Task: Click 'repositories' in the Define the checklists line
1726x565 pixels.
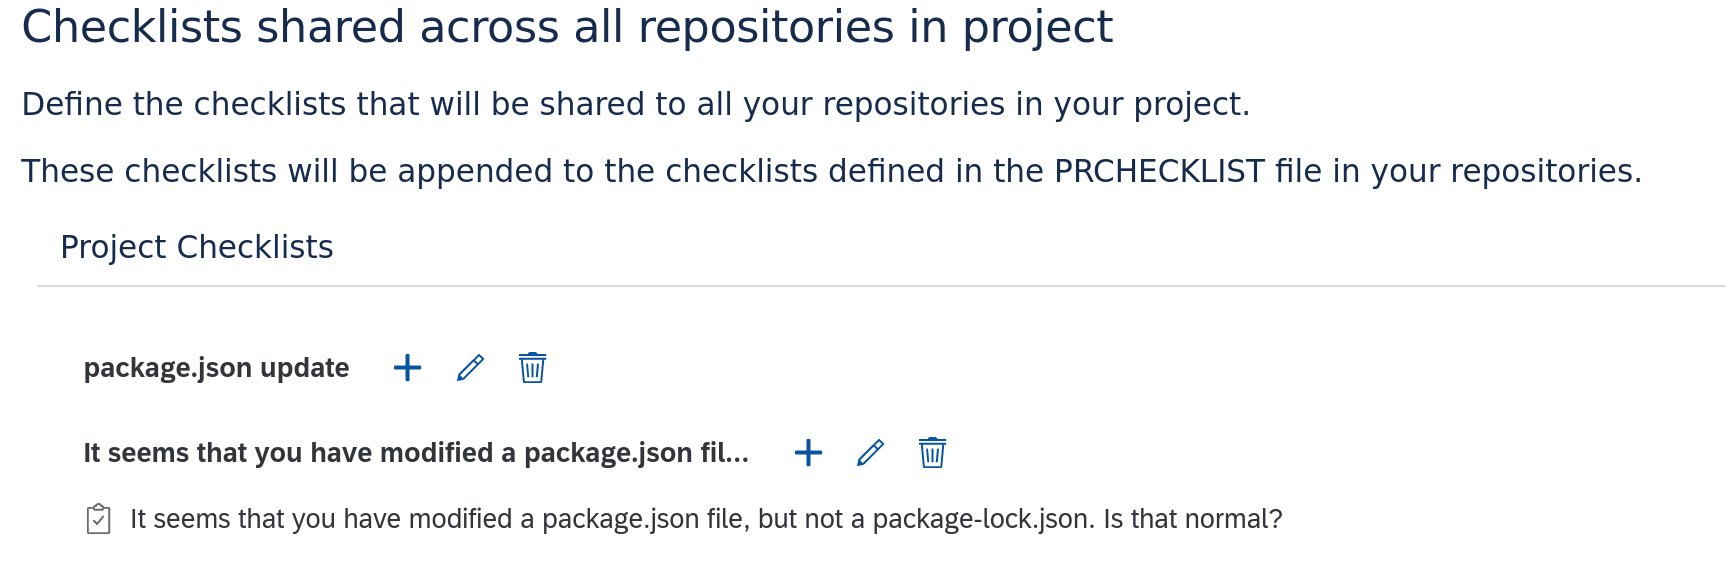Action: (913, 104)
